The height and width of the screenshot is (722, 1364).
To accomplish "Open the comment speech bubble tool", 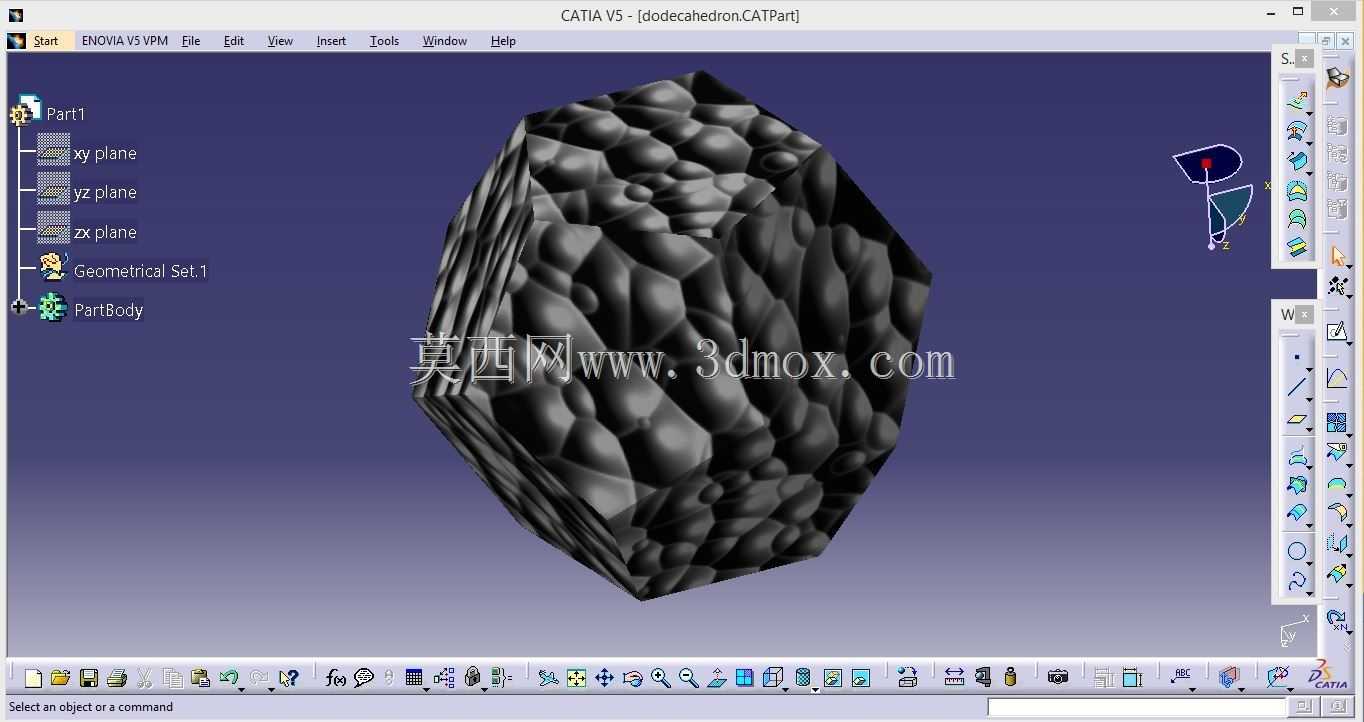I will coord(364,678).
